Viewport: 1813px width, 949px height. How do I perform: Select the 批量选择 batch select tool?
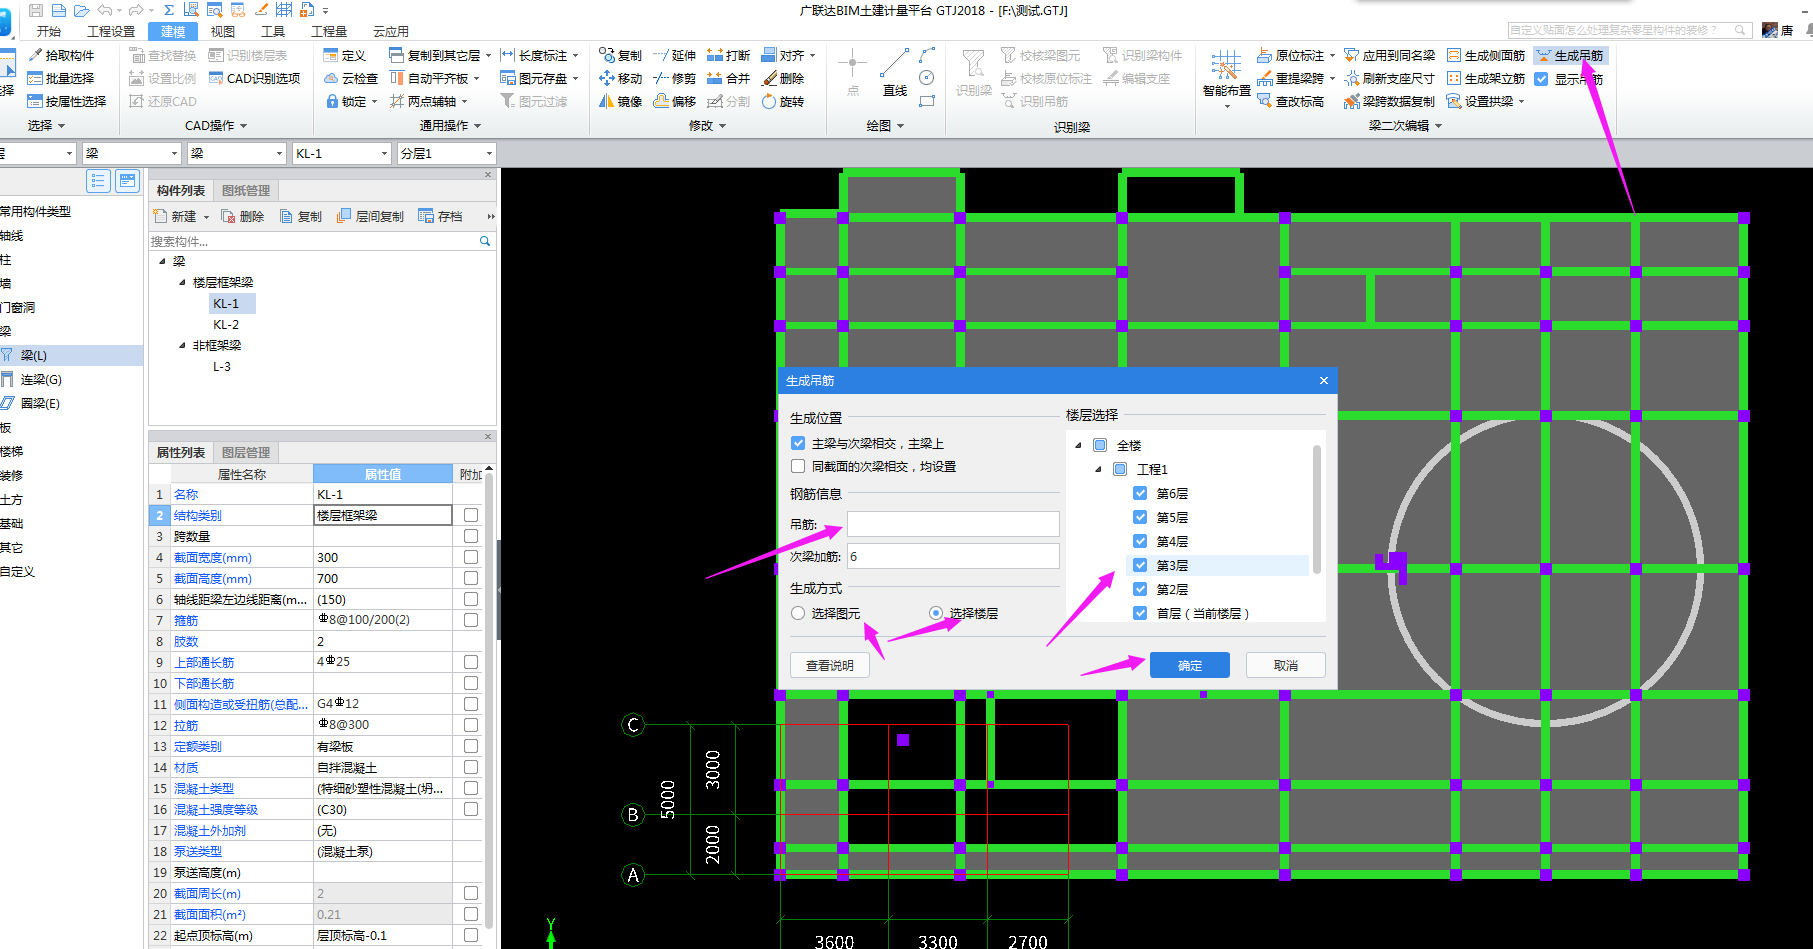(61, 78)
